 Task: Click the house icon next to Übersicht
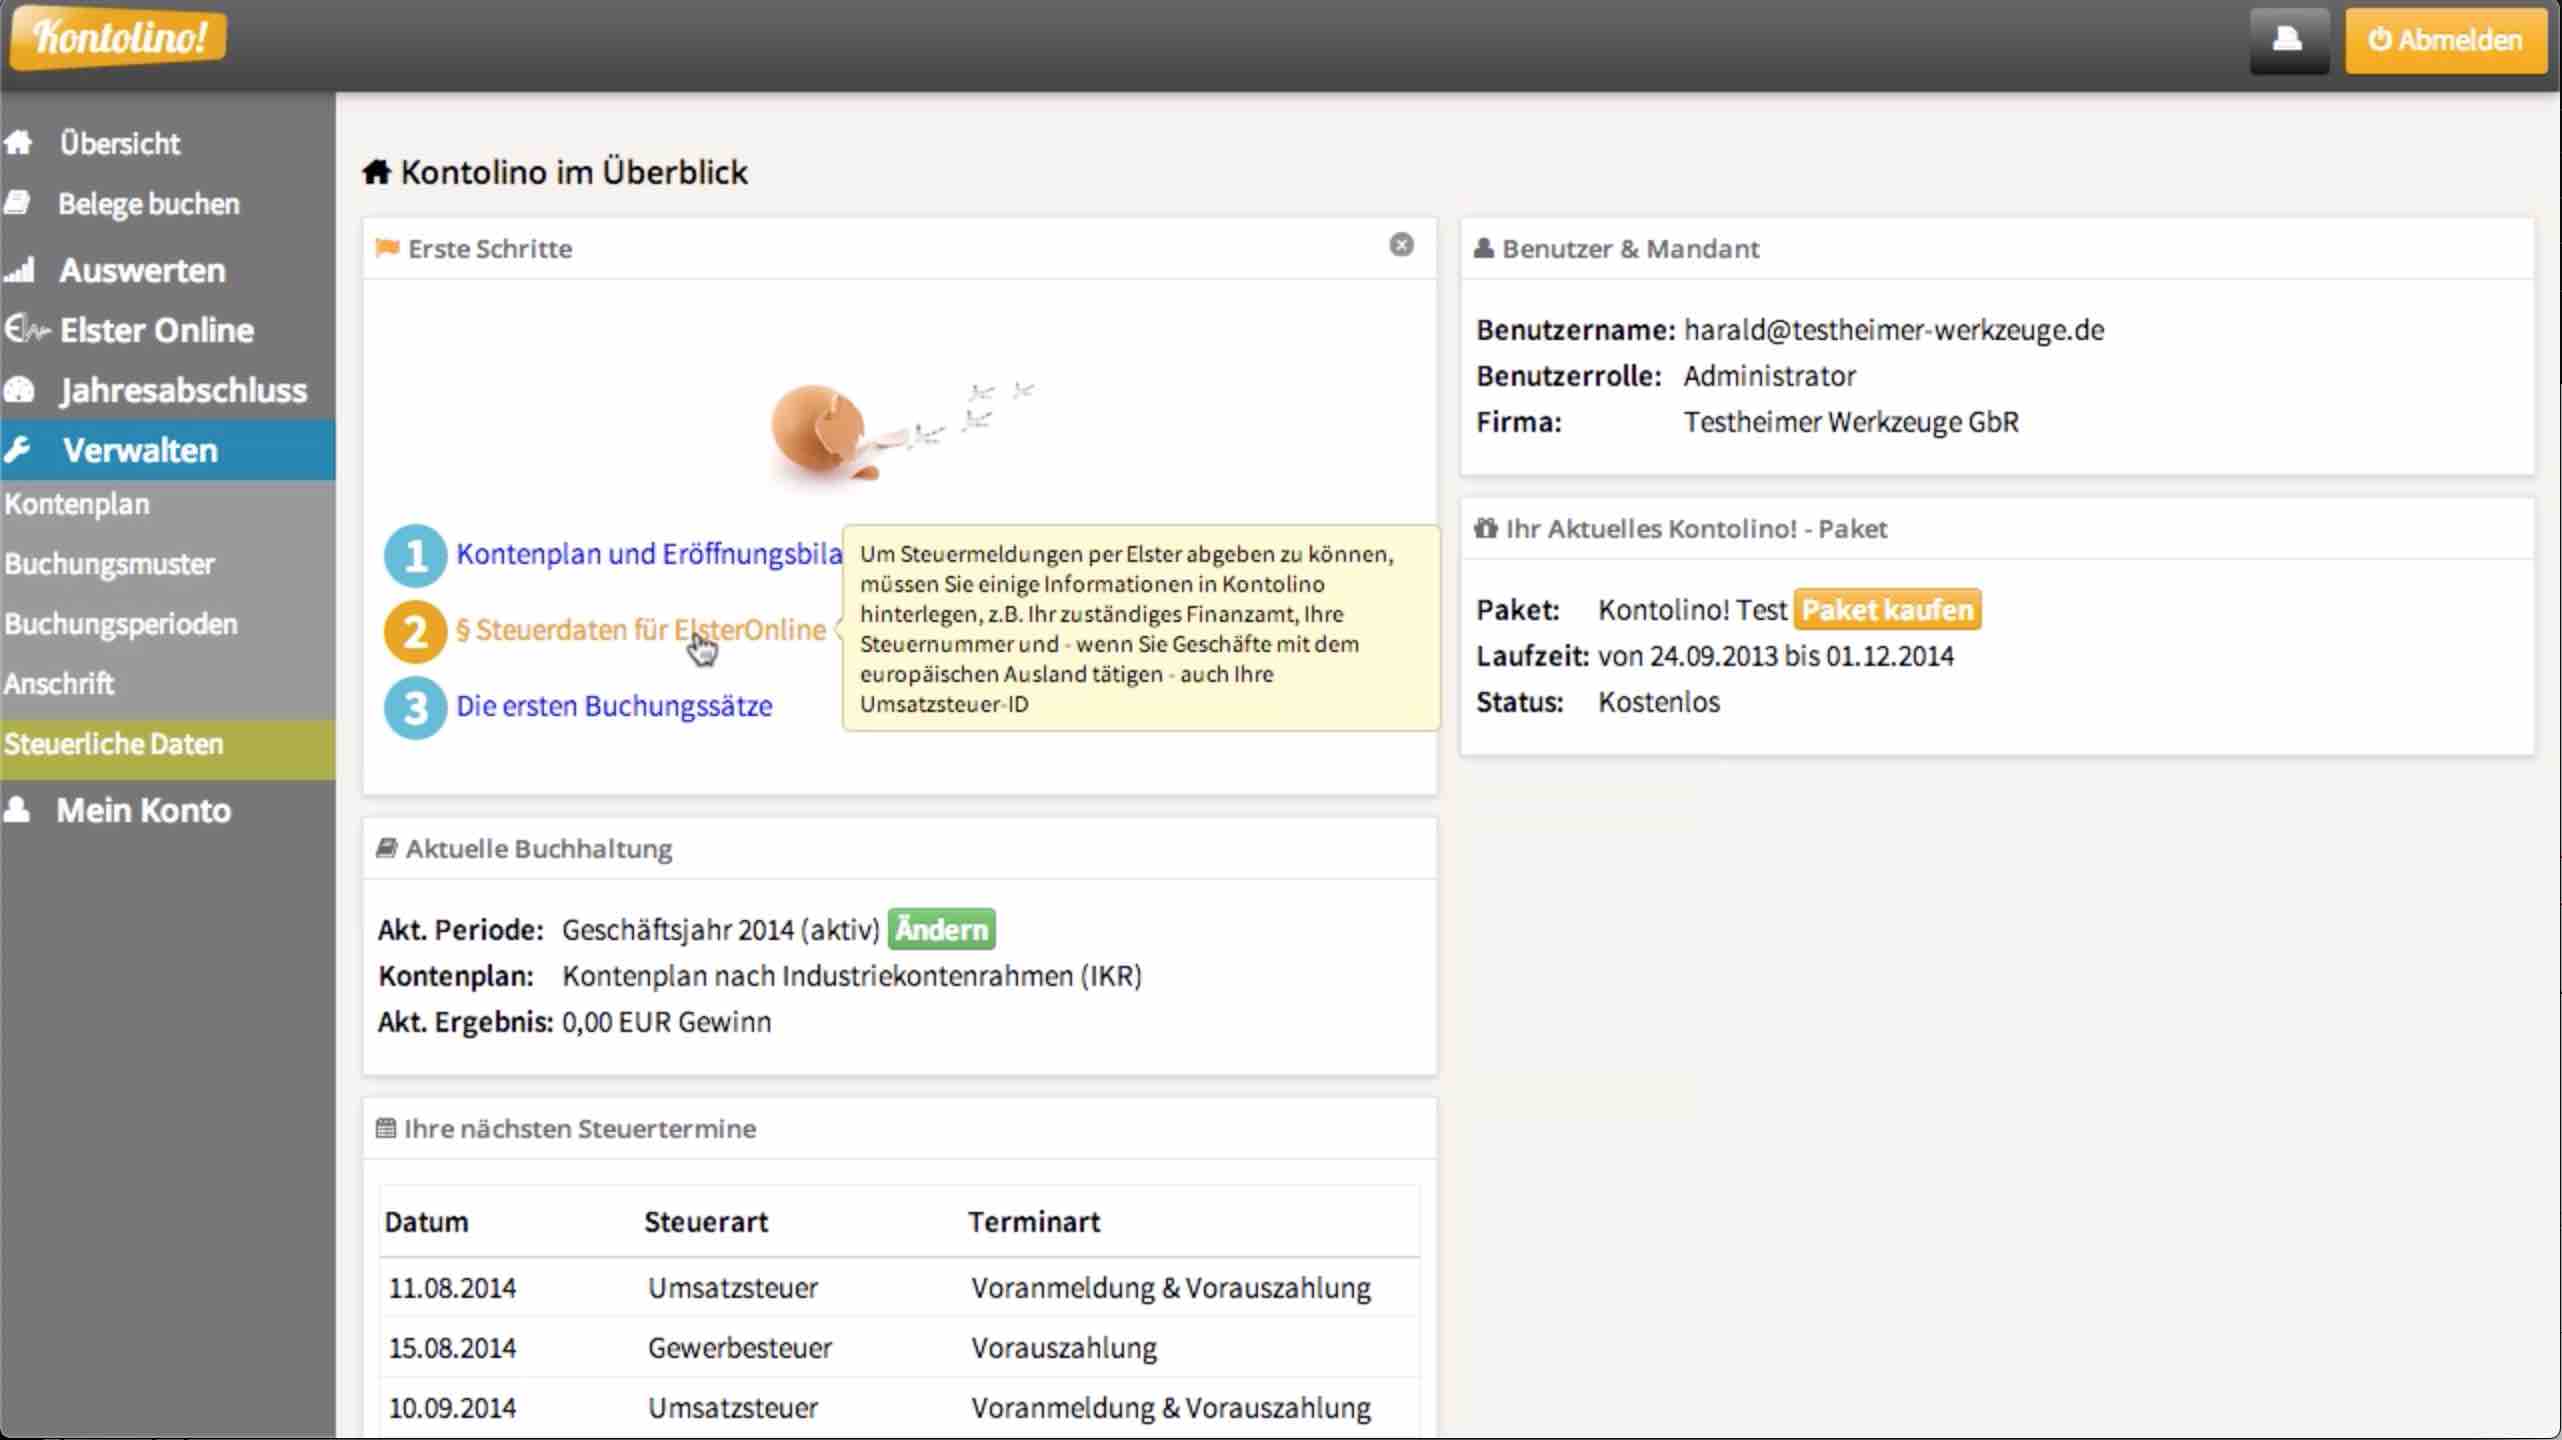click(18, 143)
